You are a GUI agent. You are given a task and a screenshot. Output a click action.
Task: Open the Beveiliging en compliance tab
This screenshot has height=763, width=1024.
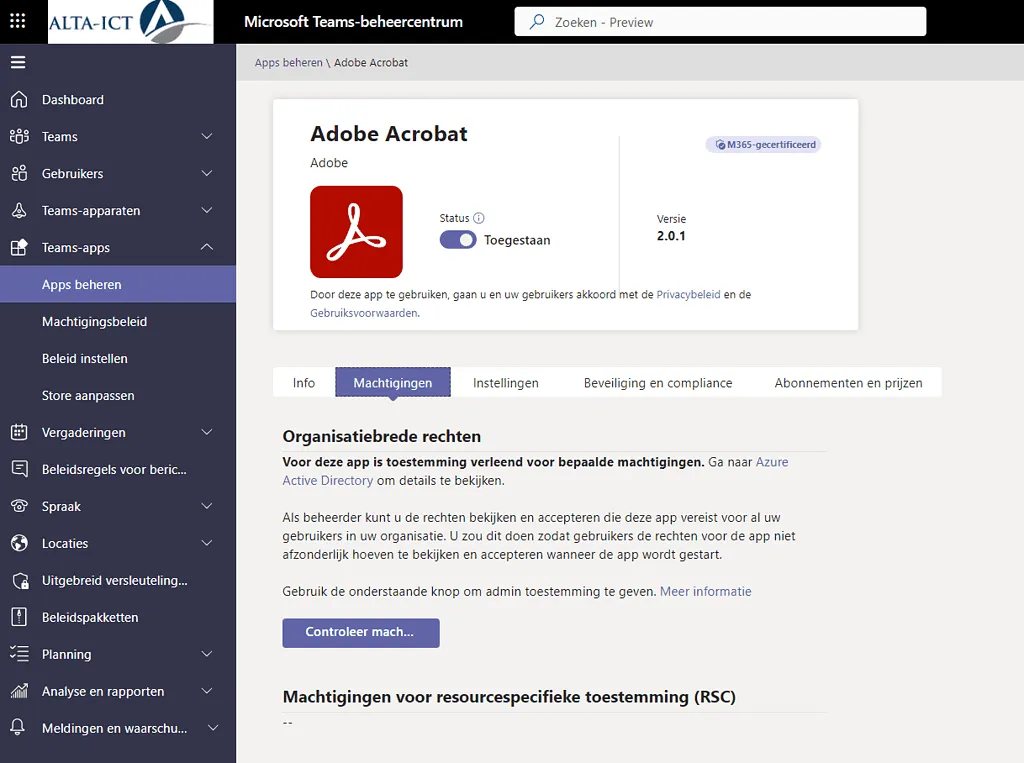657,382
